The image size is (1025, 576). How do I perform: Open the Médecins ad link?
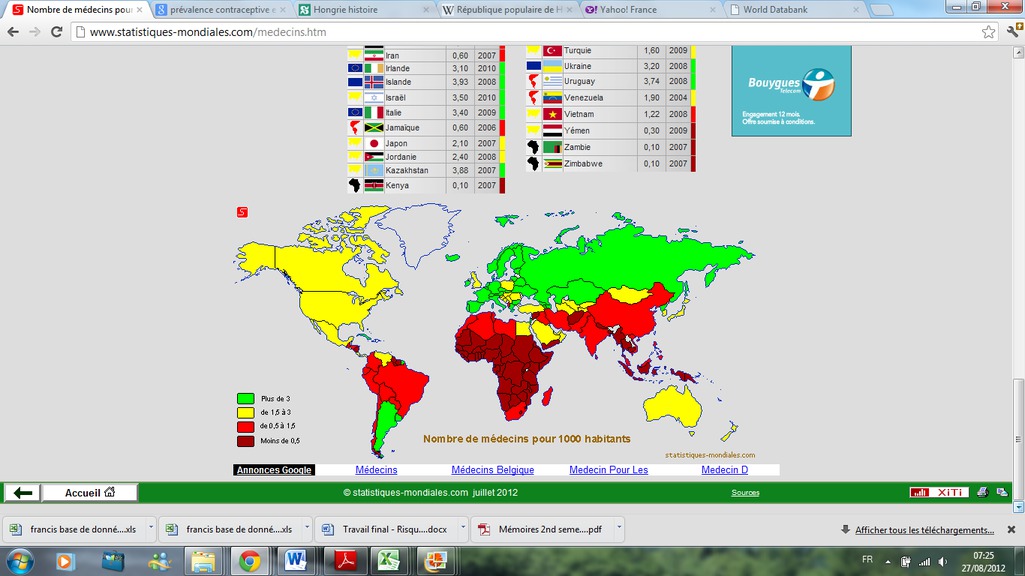click(376, 469)
